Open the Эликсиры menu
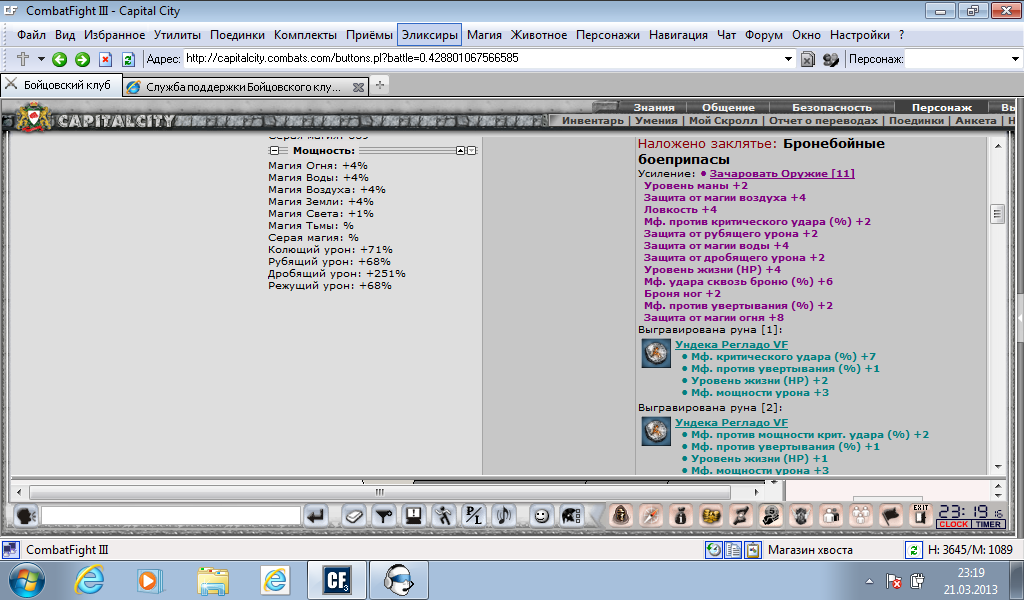 coord(430,35)
